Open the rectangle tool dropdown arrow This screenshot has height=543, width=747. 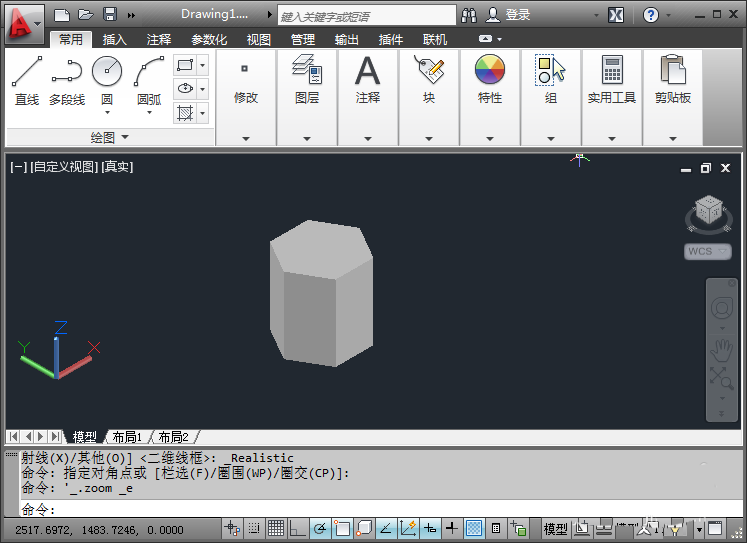[x=202, y=65]
